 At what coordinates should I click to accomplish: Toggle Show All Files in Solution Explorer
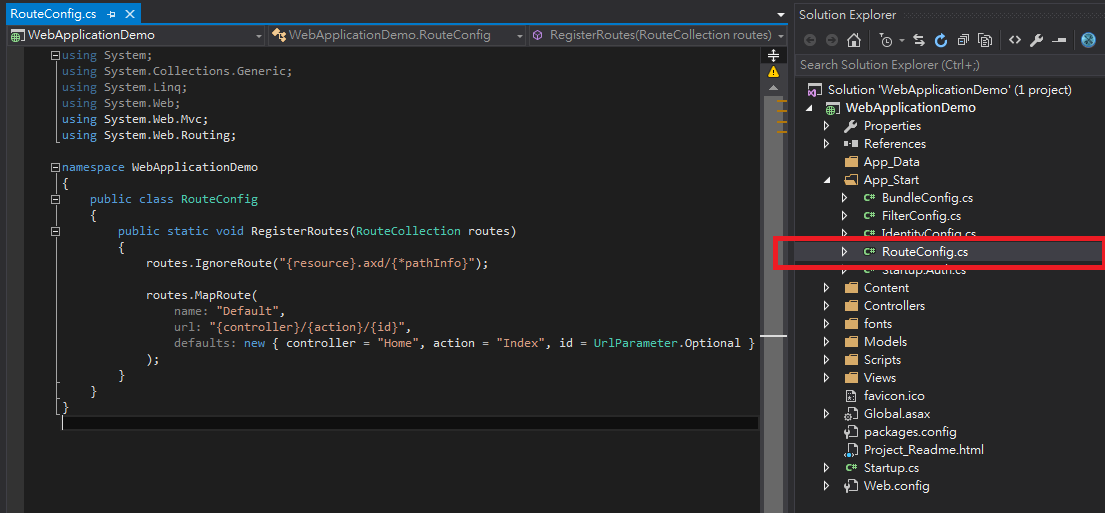[x=985, y=40]
